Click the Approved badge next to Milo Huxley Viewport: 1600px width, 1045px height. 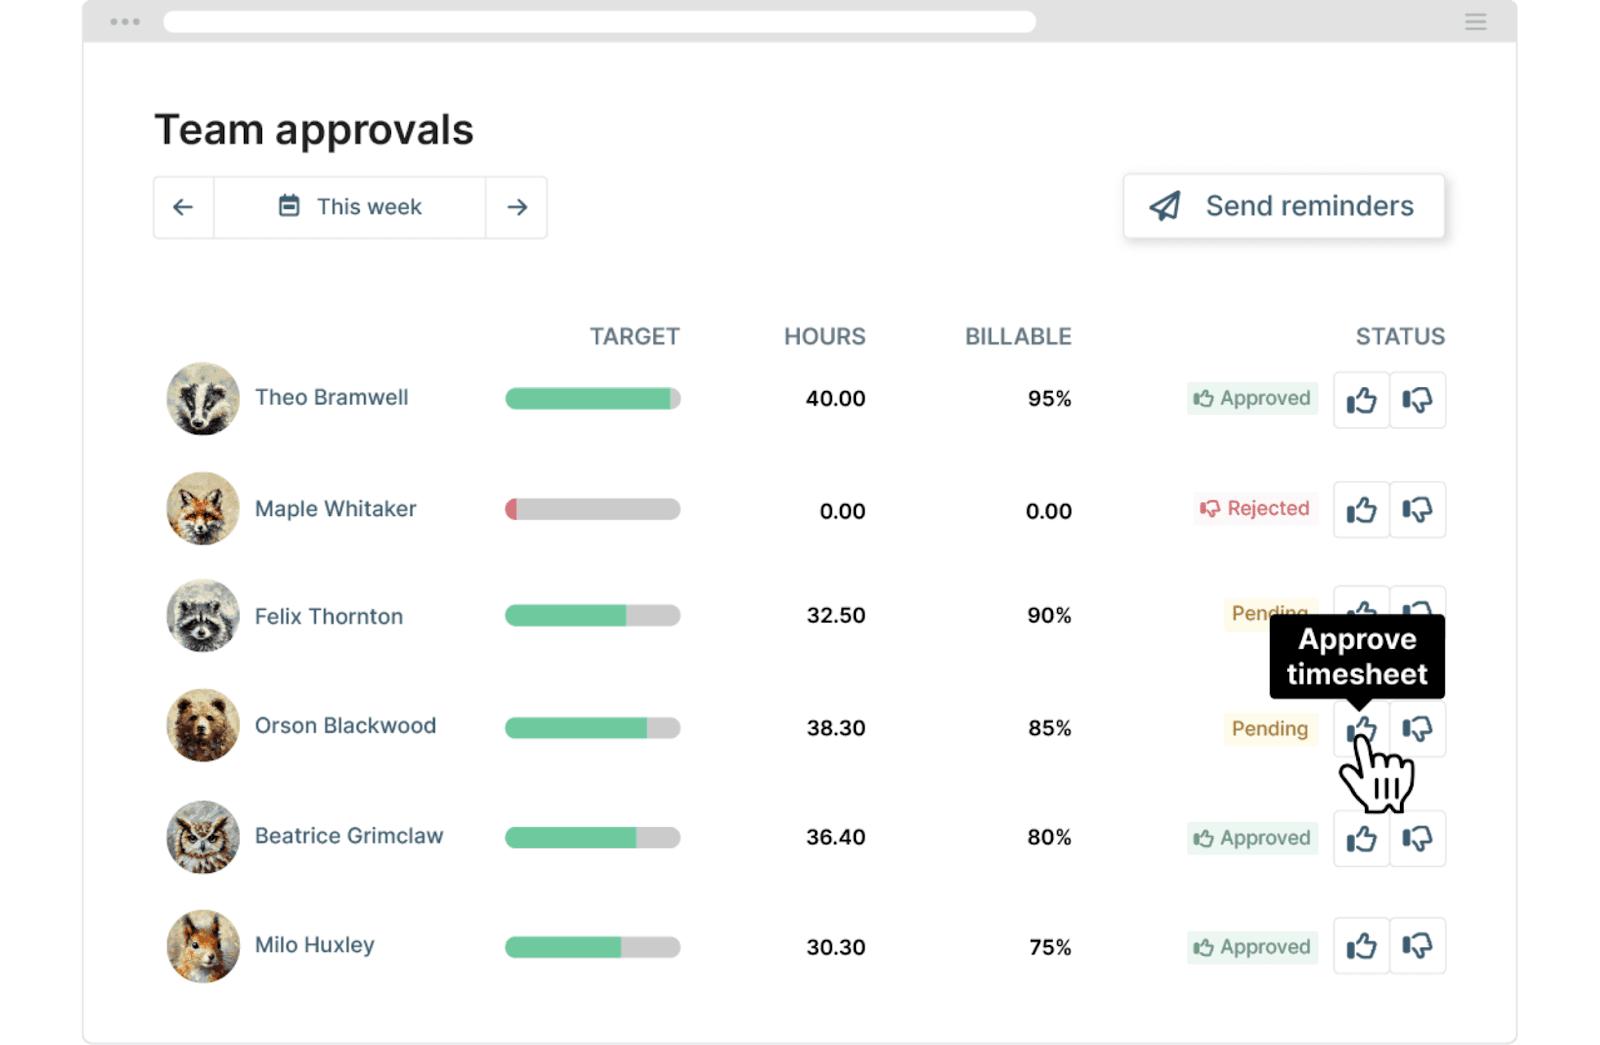click(1252, 946)
